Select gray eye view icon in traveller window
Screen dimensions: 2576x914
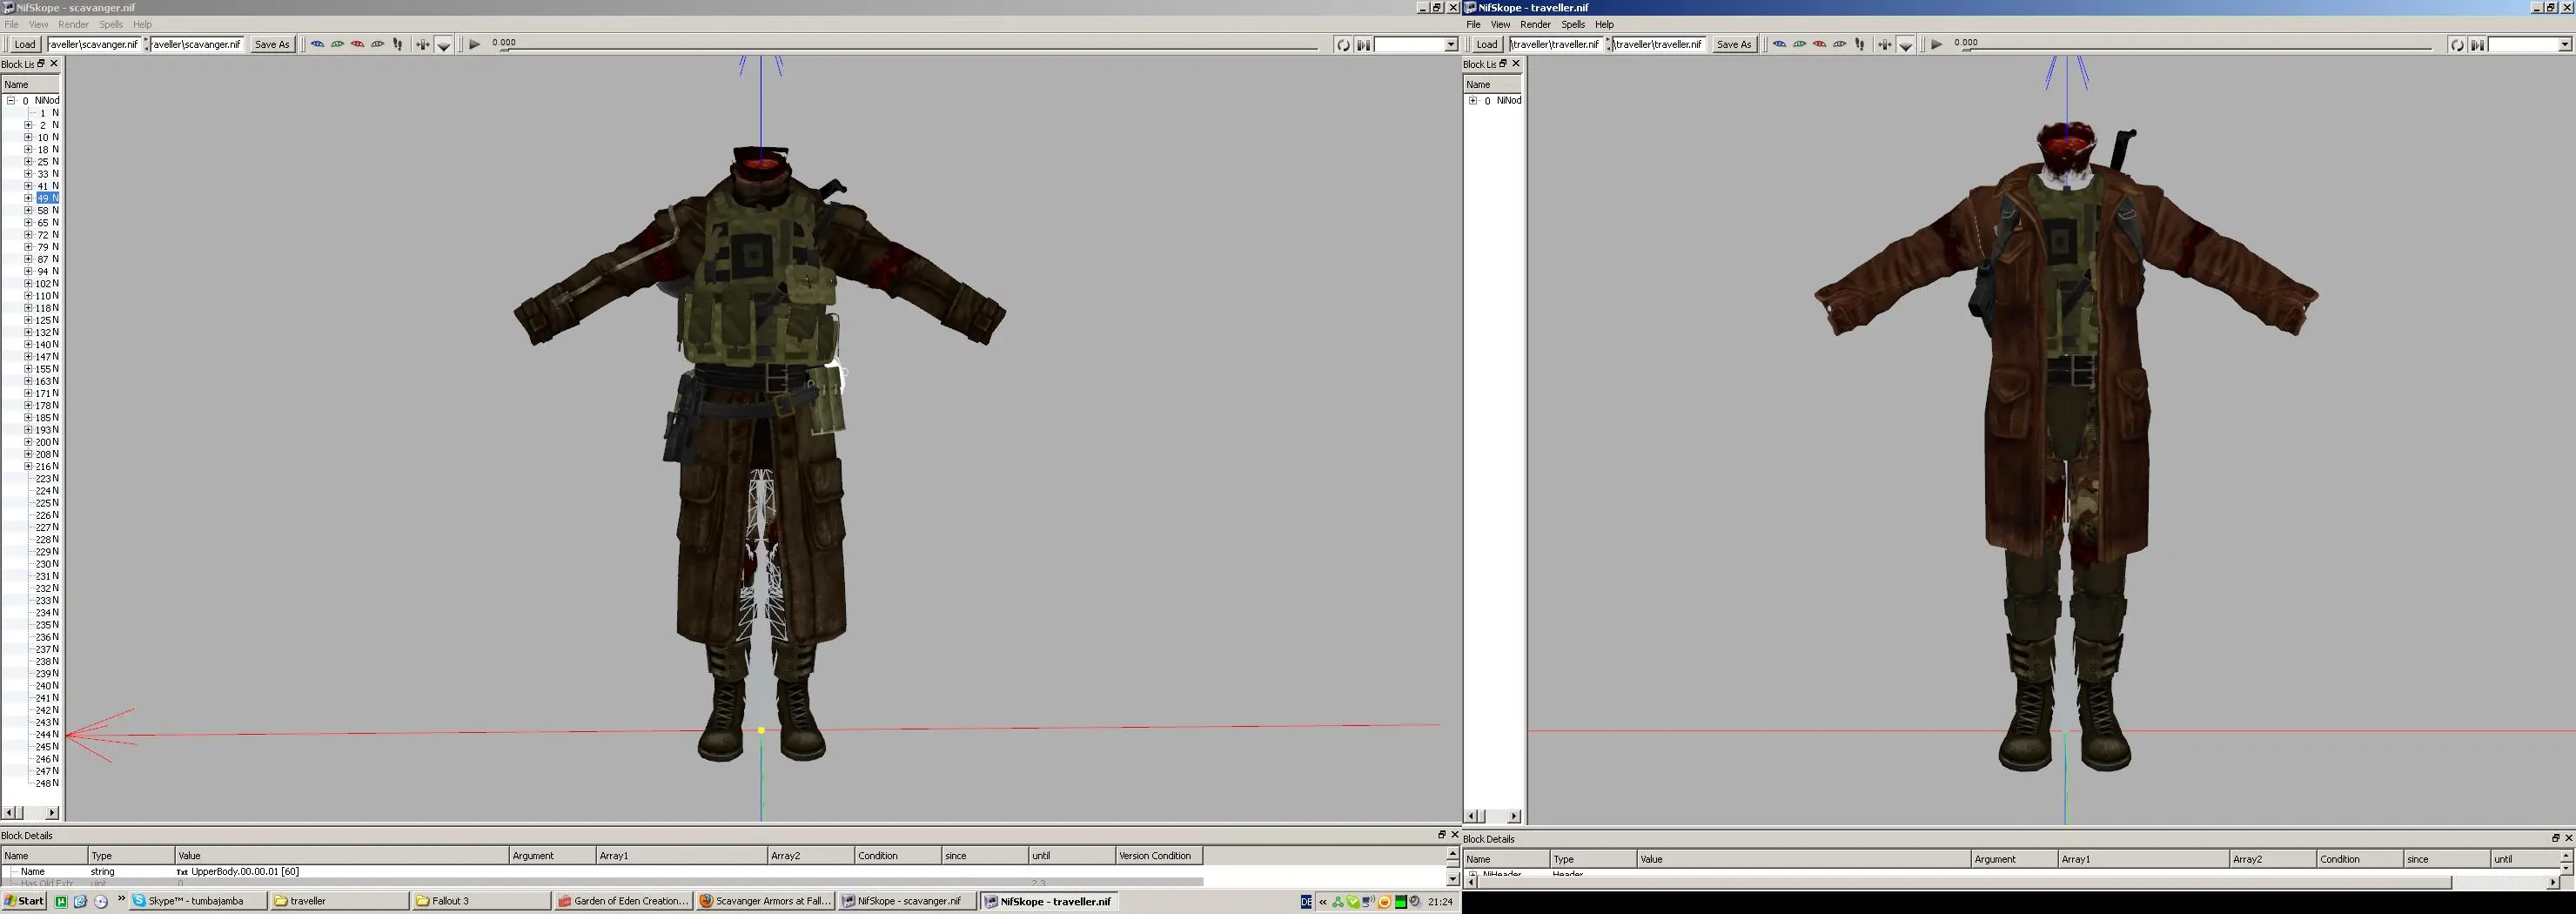[1839, 44]
